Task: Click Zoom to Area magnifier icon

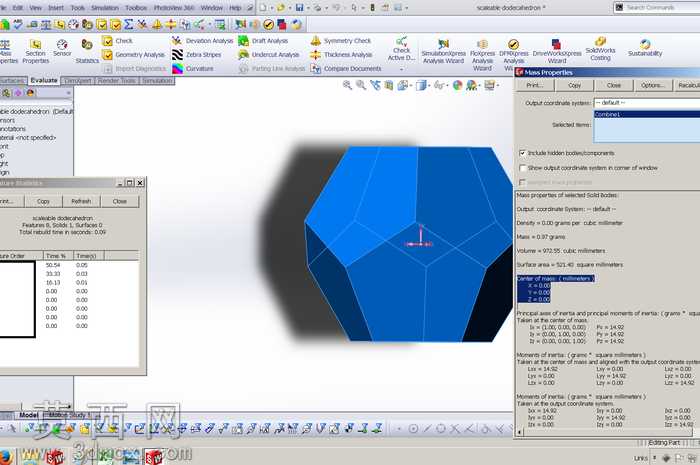Action: (x=361, y=85)
